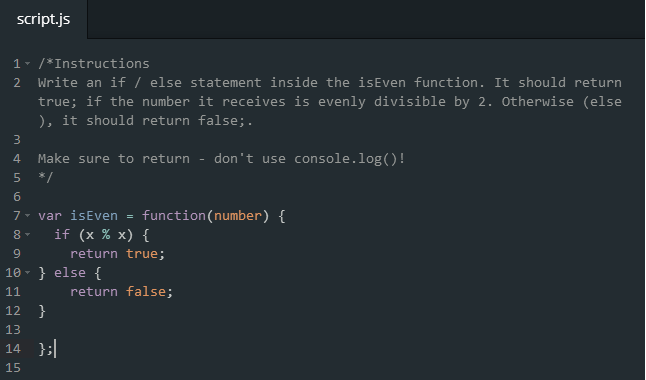Collapse the if block fold arrow on line 8
The height and width of the screenshot is (380, 646).
point(28,235)
